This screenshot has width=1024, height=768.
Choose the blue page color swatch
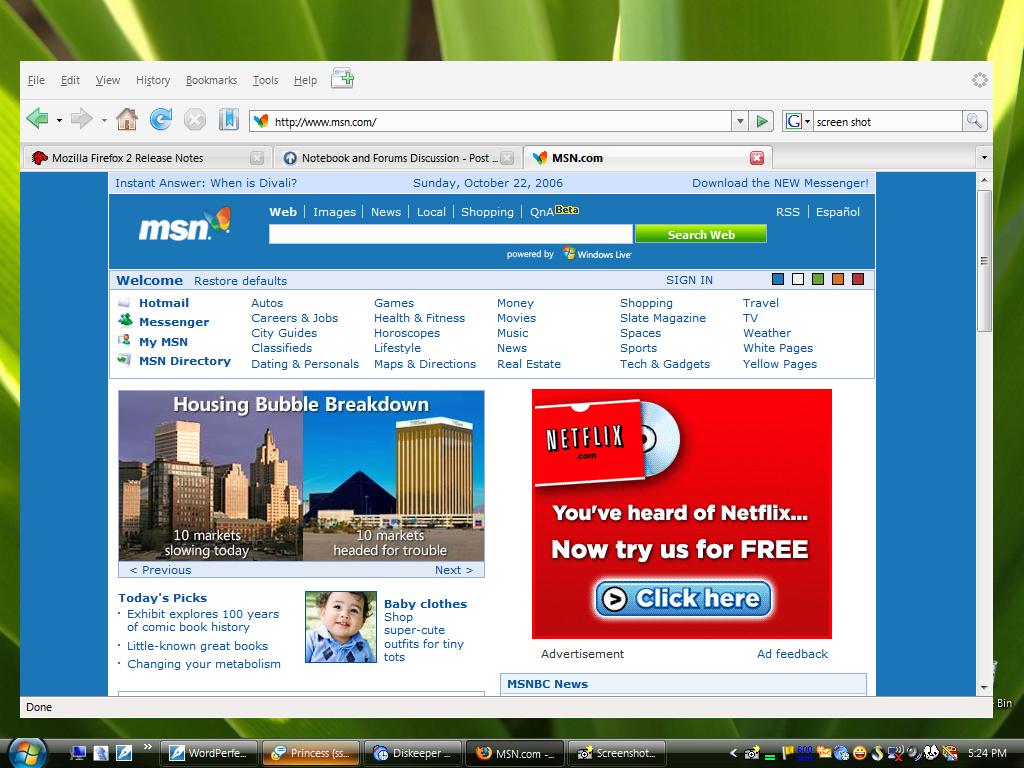pos(778,280)
